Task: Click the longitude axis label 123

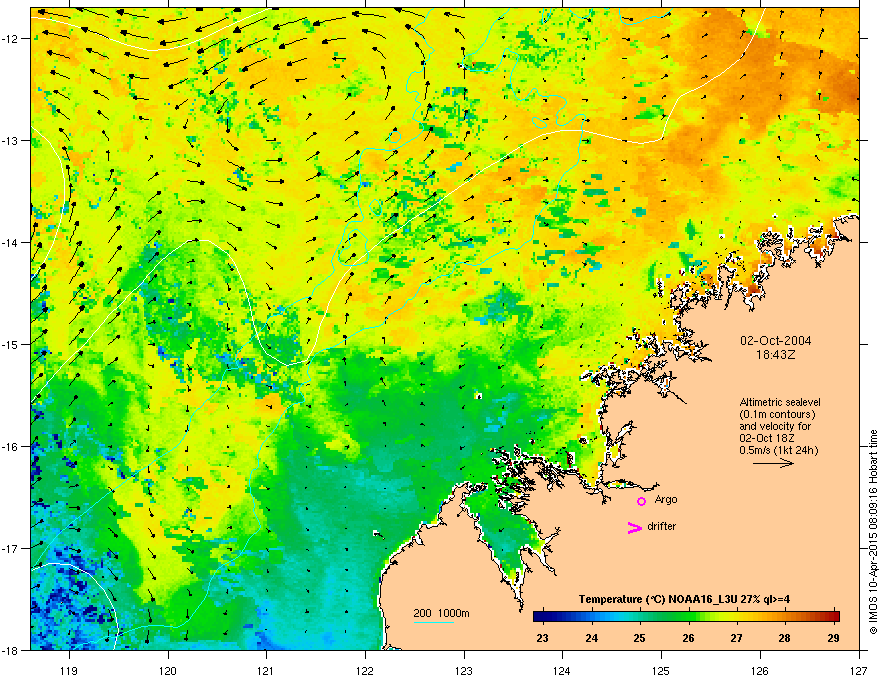Action: point(464,670)
